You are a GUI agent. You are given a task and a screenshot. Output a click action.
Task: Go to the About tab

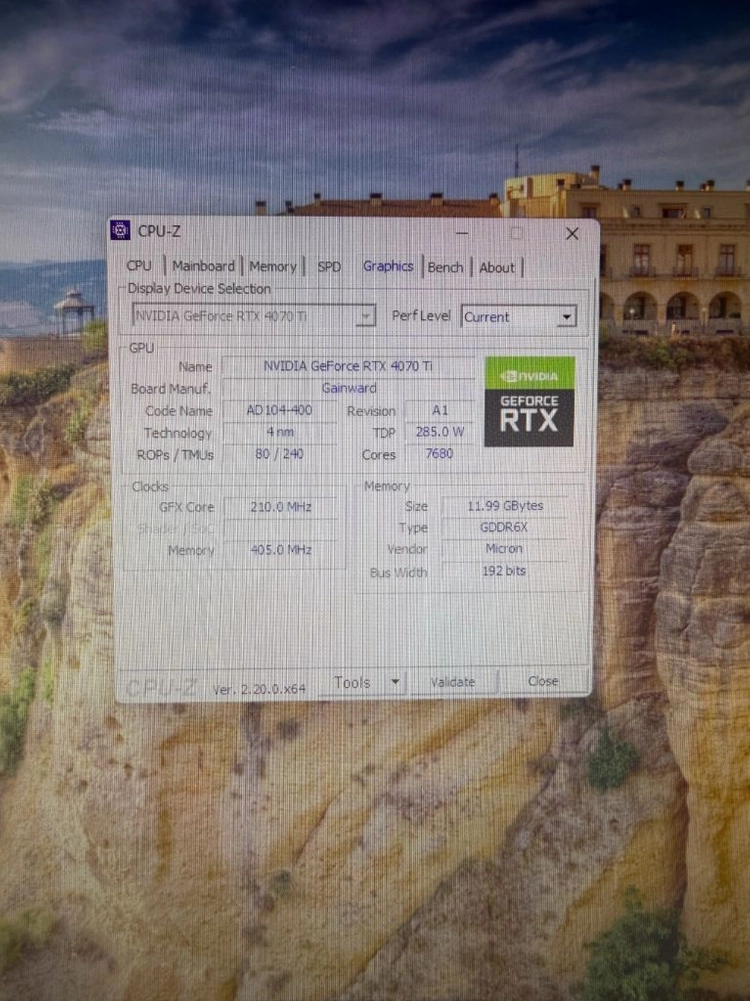(x=497, y=267)
